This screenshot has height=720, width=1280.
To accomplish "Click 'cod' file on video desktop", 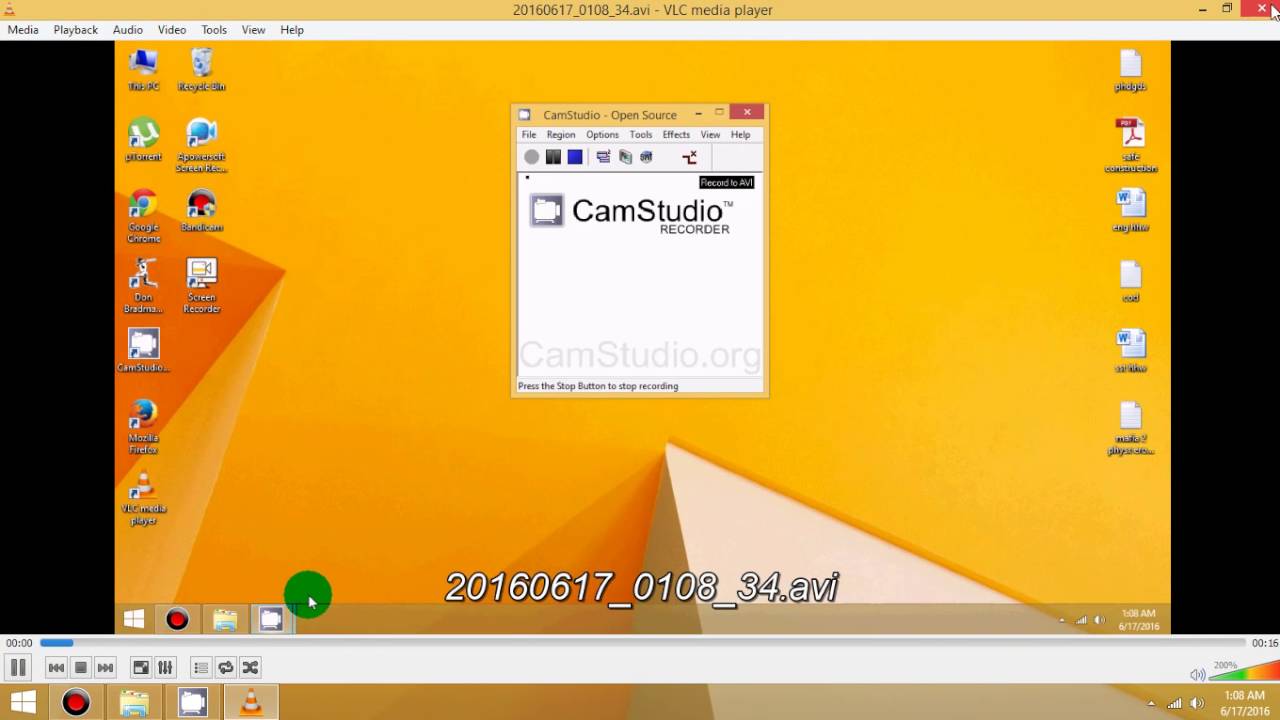I will pyautogui.click(x=1130, y=281).
